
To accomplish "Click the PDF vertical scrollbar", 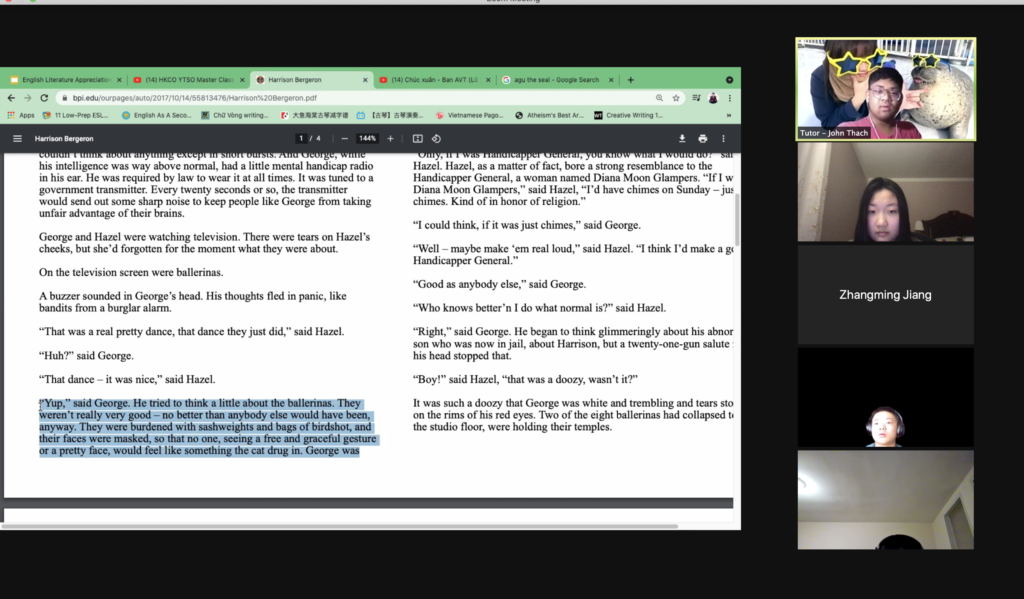I will click(737, 219).
